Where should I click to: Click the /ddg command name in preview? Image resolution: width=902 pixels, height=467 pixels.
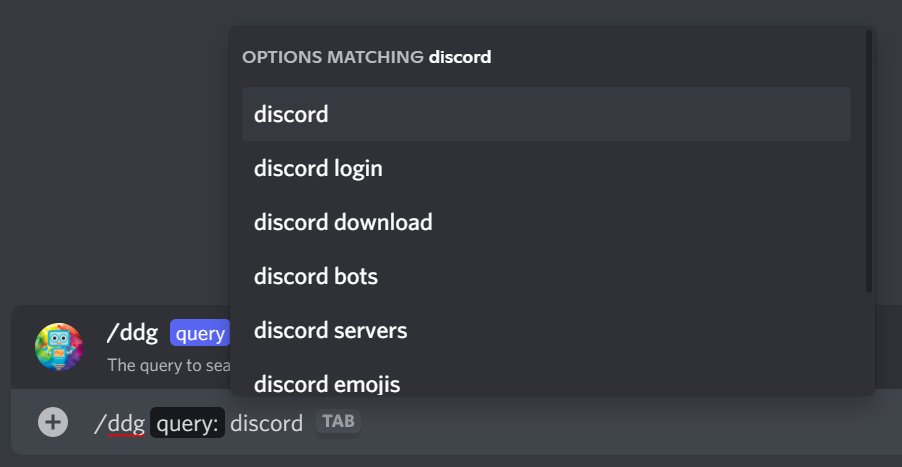[132, 333]
